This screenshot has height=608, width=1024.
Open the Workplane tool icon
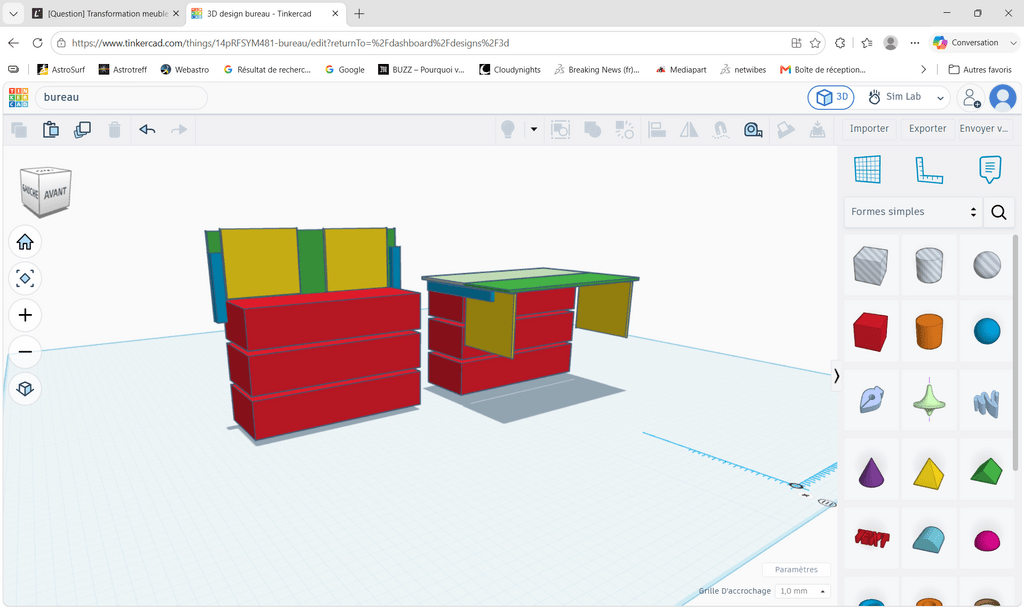[x=867, y=170]
